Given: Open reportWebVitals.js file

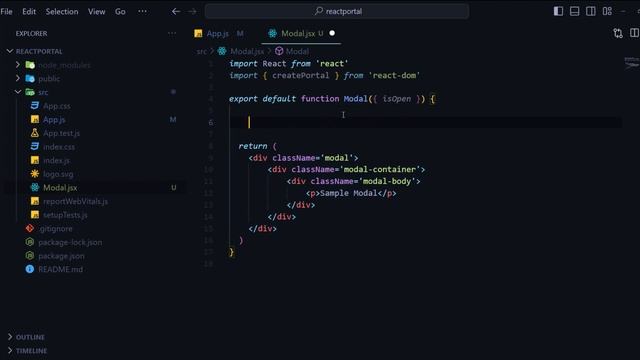Looking at the screenshot, I should click(76, 201).
